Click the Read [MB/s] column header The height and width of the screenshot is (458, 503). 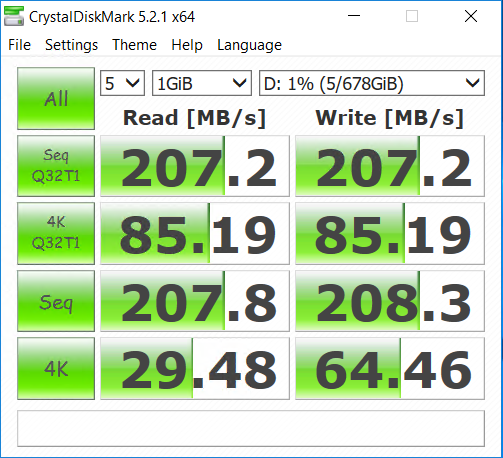(194, 118)
